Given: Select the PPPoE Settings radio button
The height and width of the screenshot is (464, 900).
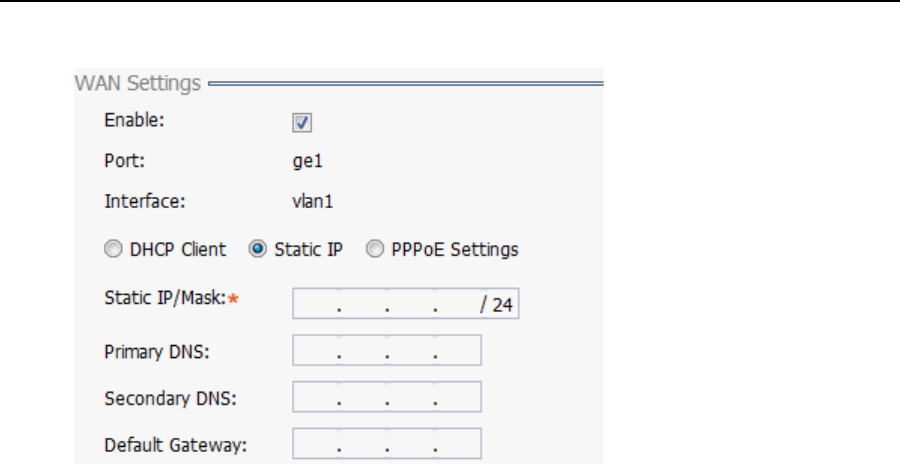Looking at the screenshot, I should 375,249.
